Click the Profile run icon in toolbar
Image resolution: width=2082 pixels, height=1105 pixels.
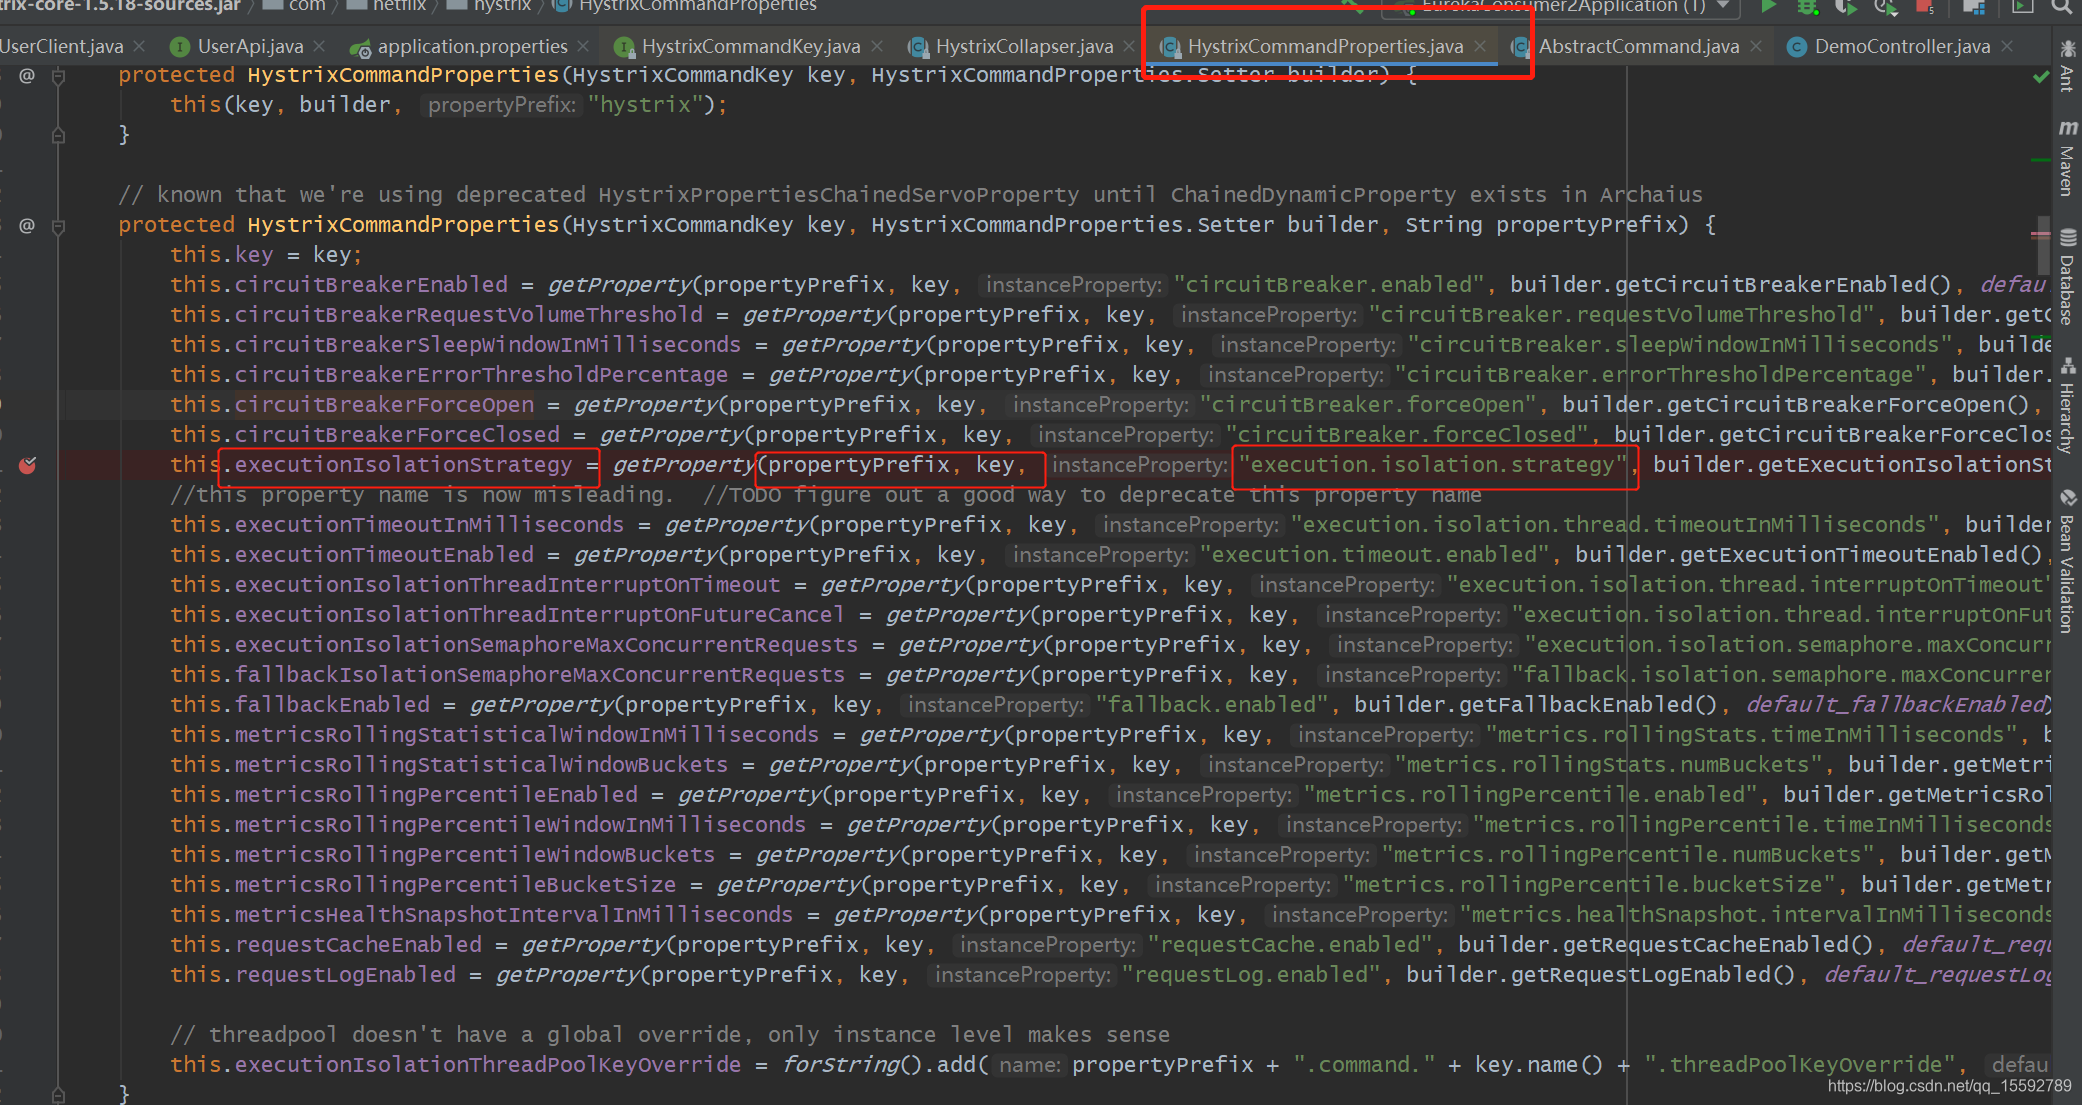tap(1885, 6)
